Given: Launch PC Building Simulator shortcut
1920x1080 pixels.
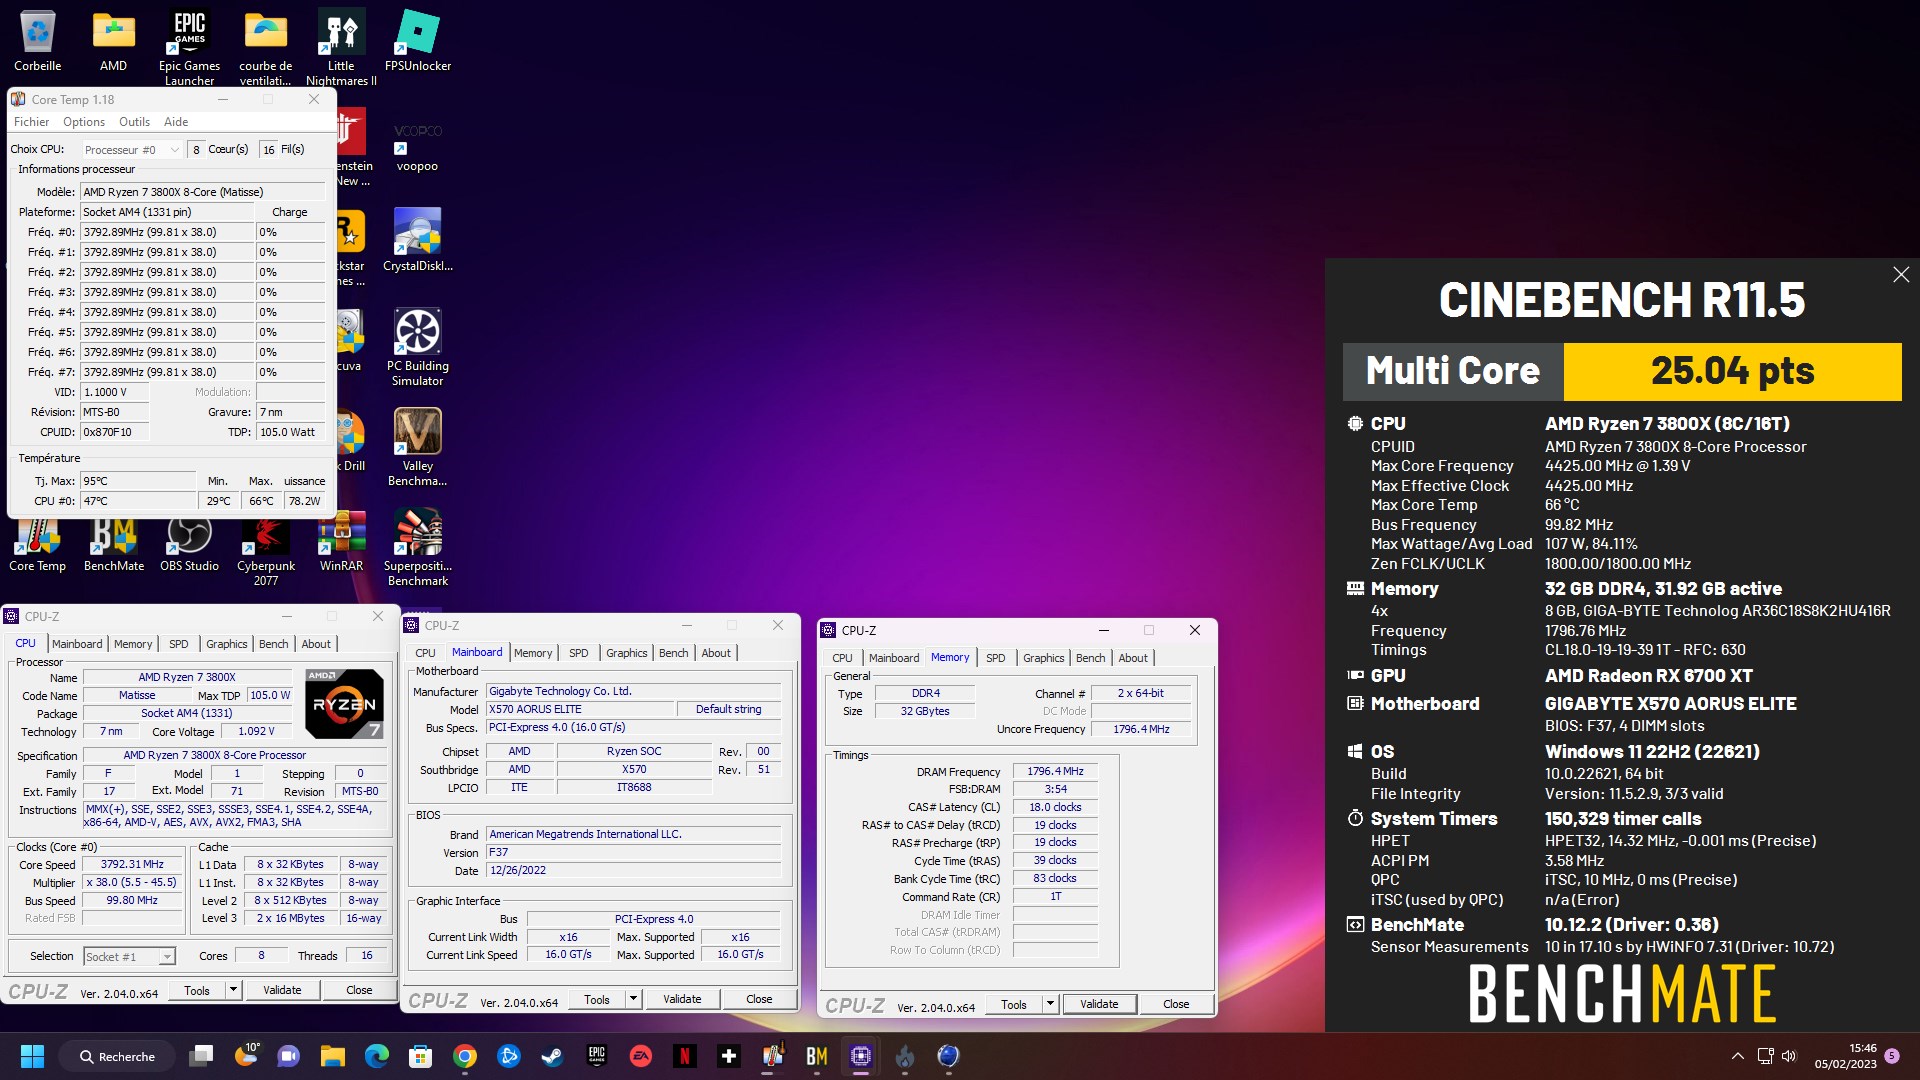Looking at the screenshot, I should (x=418, y=346).
